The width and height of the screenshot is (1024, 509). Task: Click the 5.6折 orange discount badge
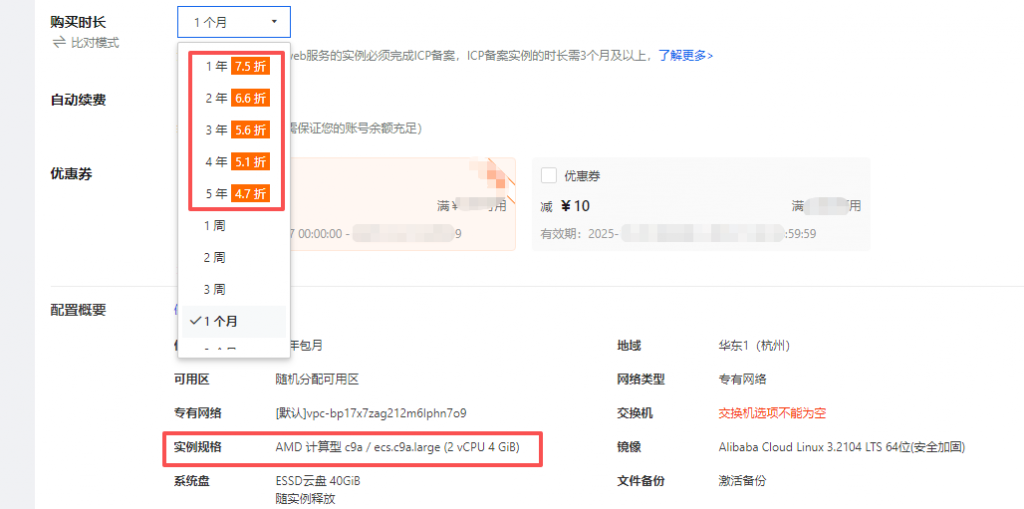point(250,130)
